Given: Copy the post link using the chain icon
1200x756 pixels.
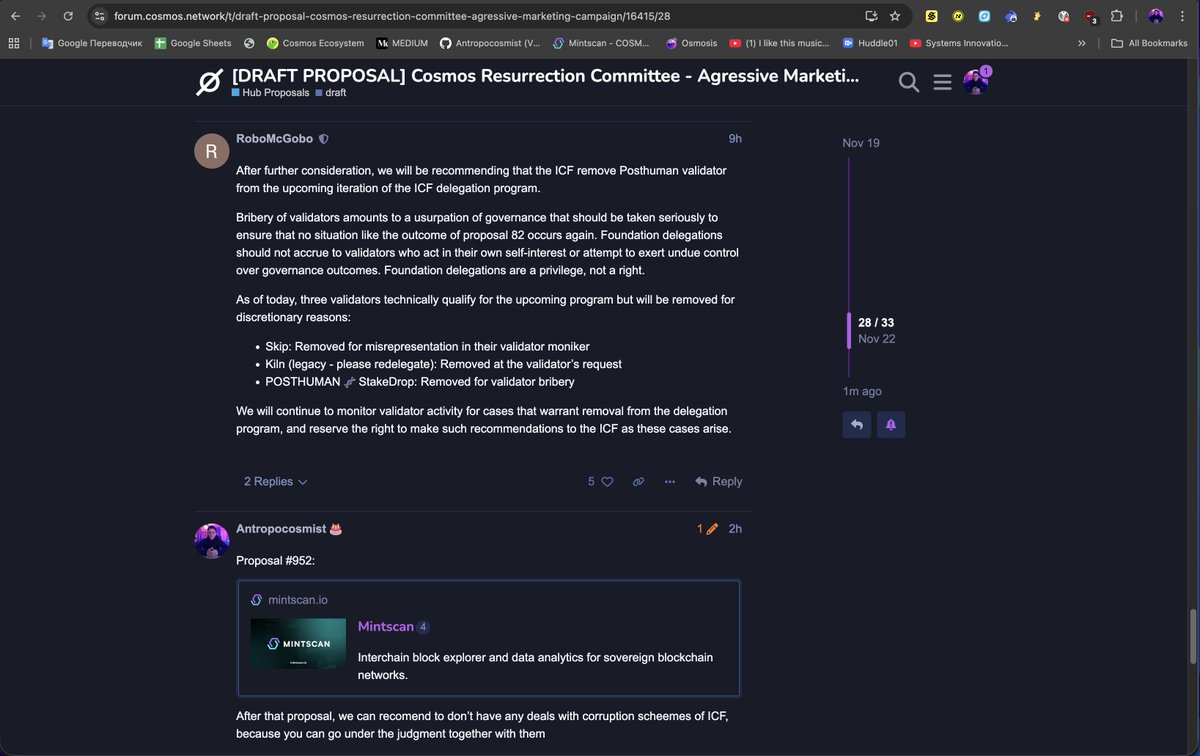Looking at the screenshot, I should [638, 481].
